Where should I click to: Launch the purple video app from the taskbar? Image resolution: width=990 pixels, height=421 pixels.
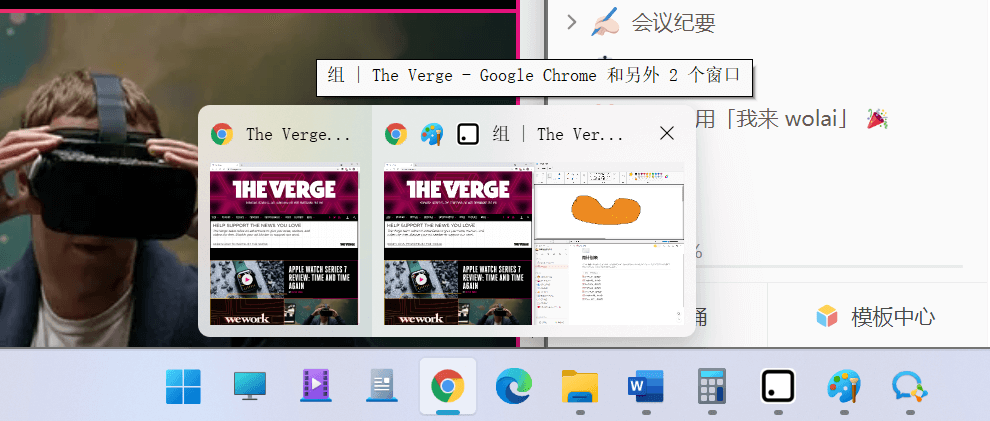pyautogui.click(x=315, y=386)
